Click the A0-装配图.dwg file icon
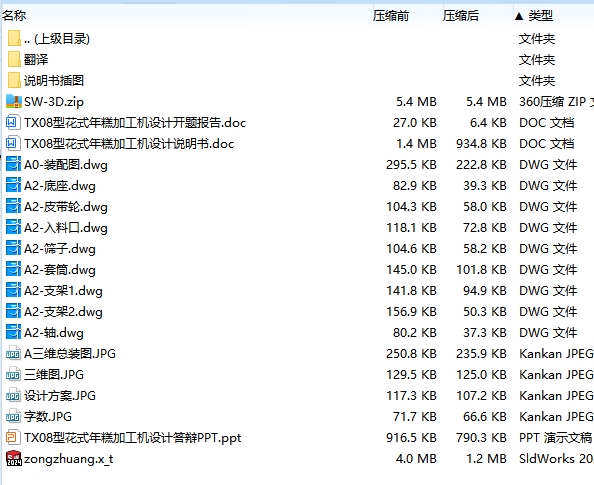594x485 pixels. (13, 164)
